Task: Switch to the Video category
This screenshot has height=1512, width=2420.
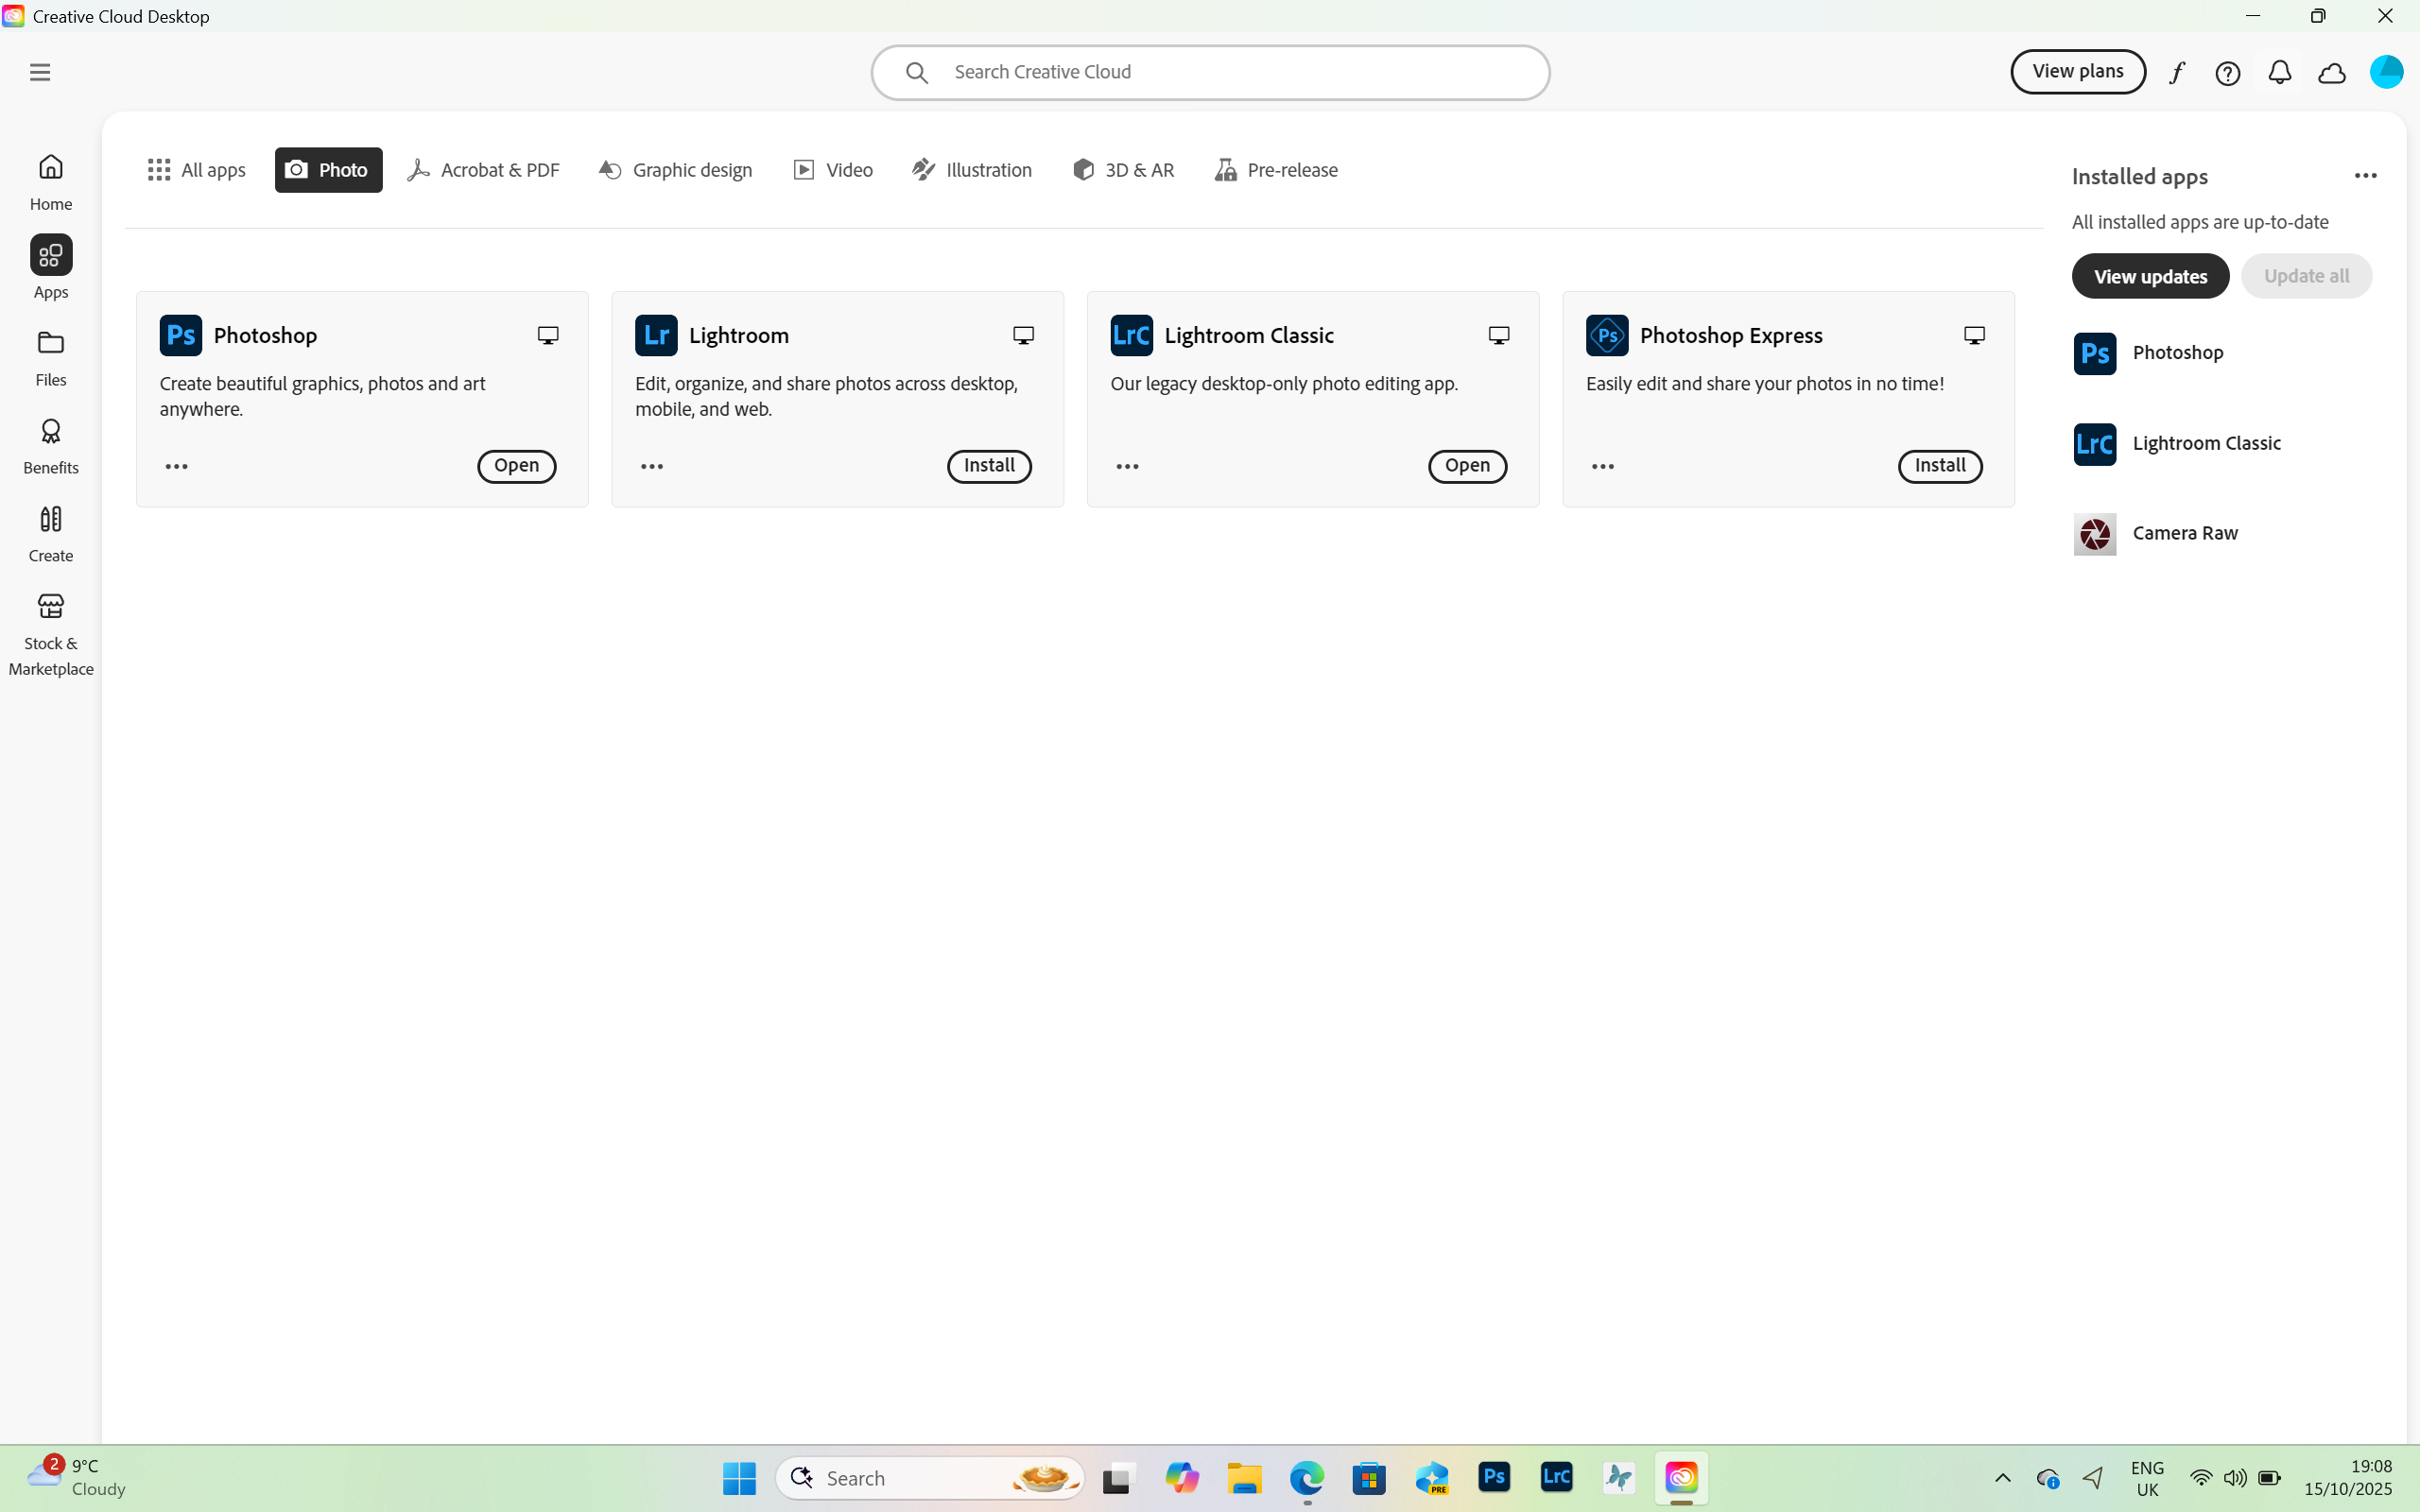Action: point(833,170)
